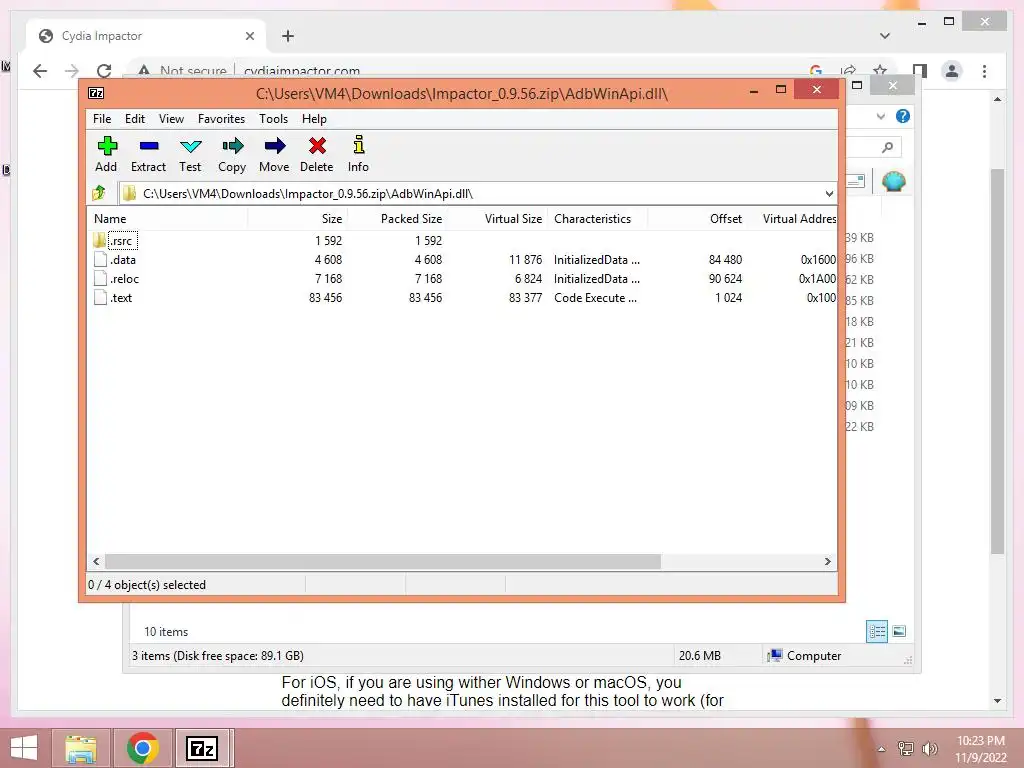Screen dimensions: 1024x768
Task: Expand the 7-Zip address path dropdown
Action: coord(829,194)
